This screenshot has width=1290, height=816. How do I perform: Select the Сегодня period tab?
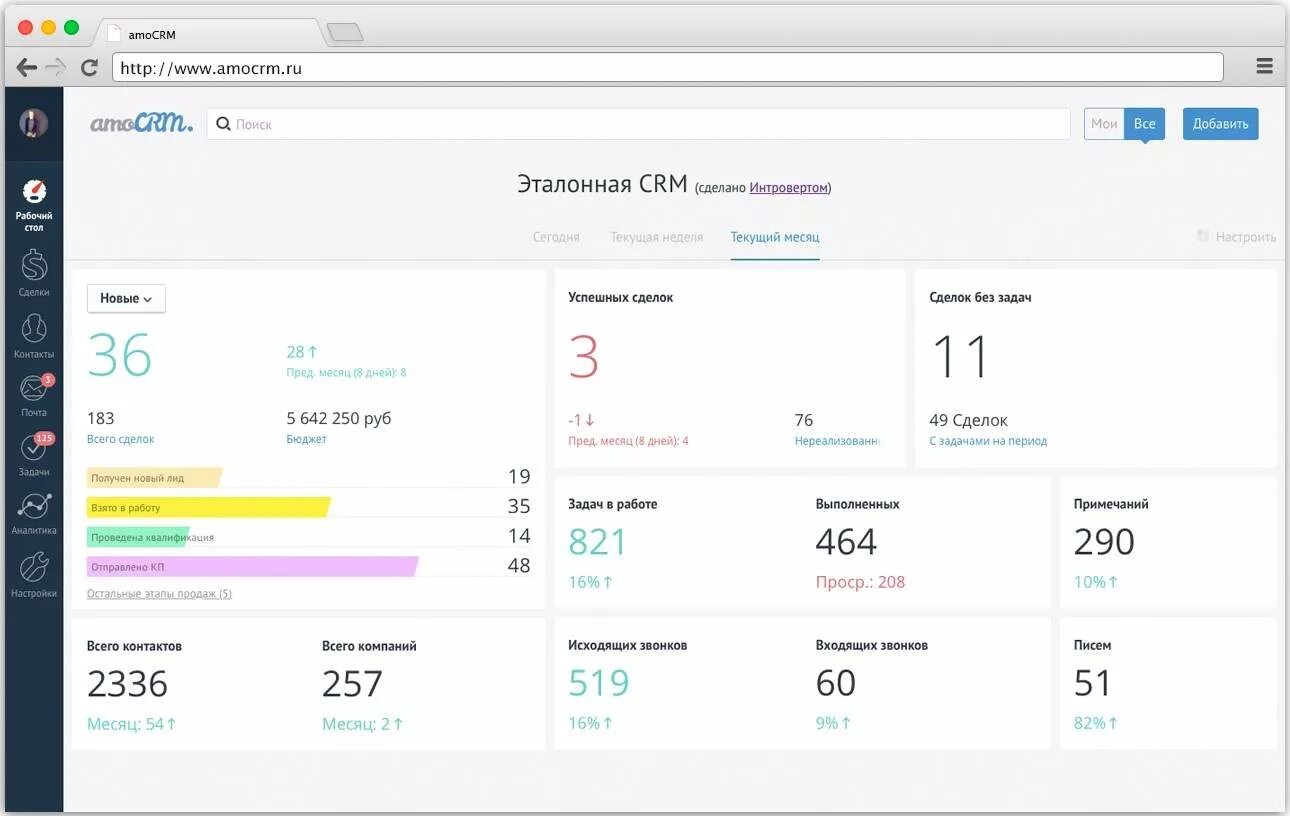(556, 237)
